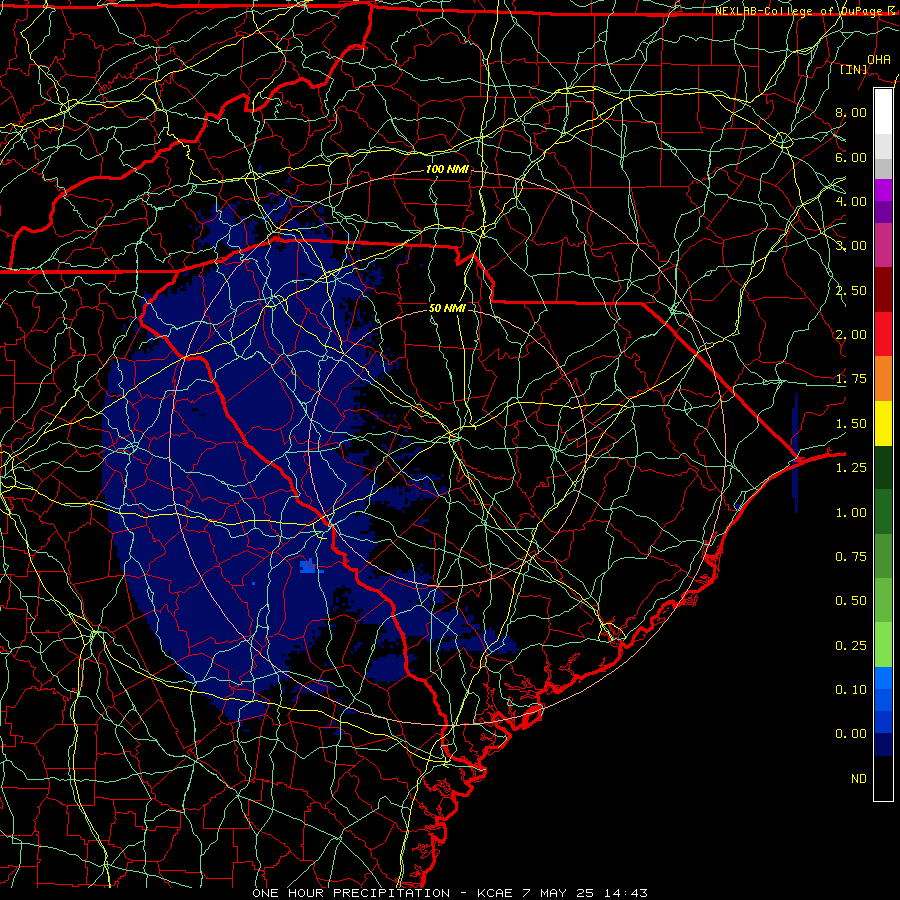900x900 pixels.
Task: Click the 2.50 legend value
Action: (x=851, y=290)
